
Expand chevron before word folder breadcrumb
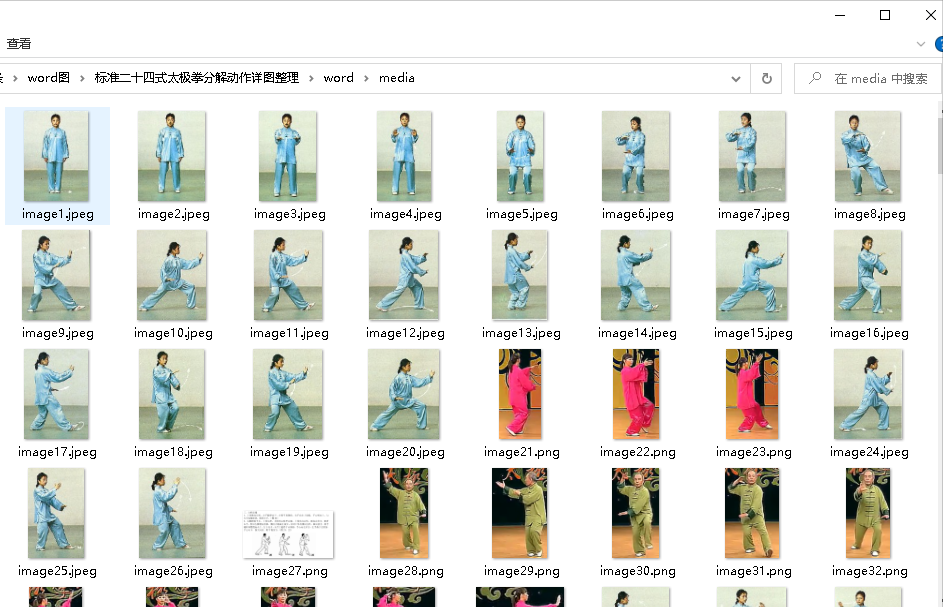pyautogui.click(x=311, y=78)
